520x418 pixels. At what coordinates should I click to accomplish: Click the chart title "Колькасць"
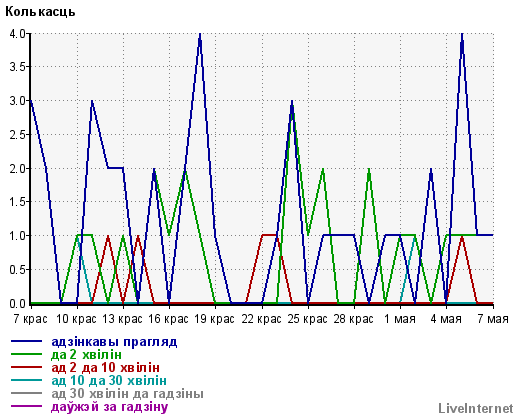40,12
